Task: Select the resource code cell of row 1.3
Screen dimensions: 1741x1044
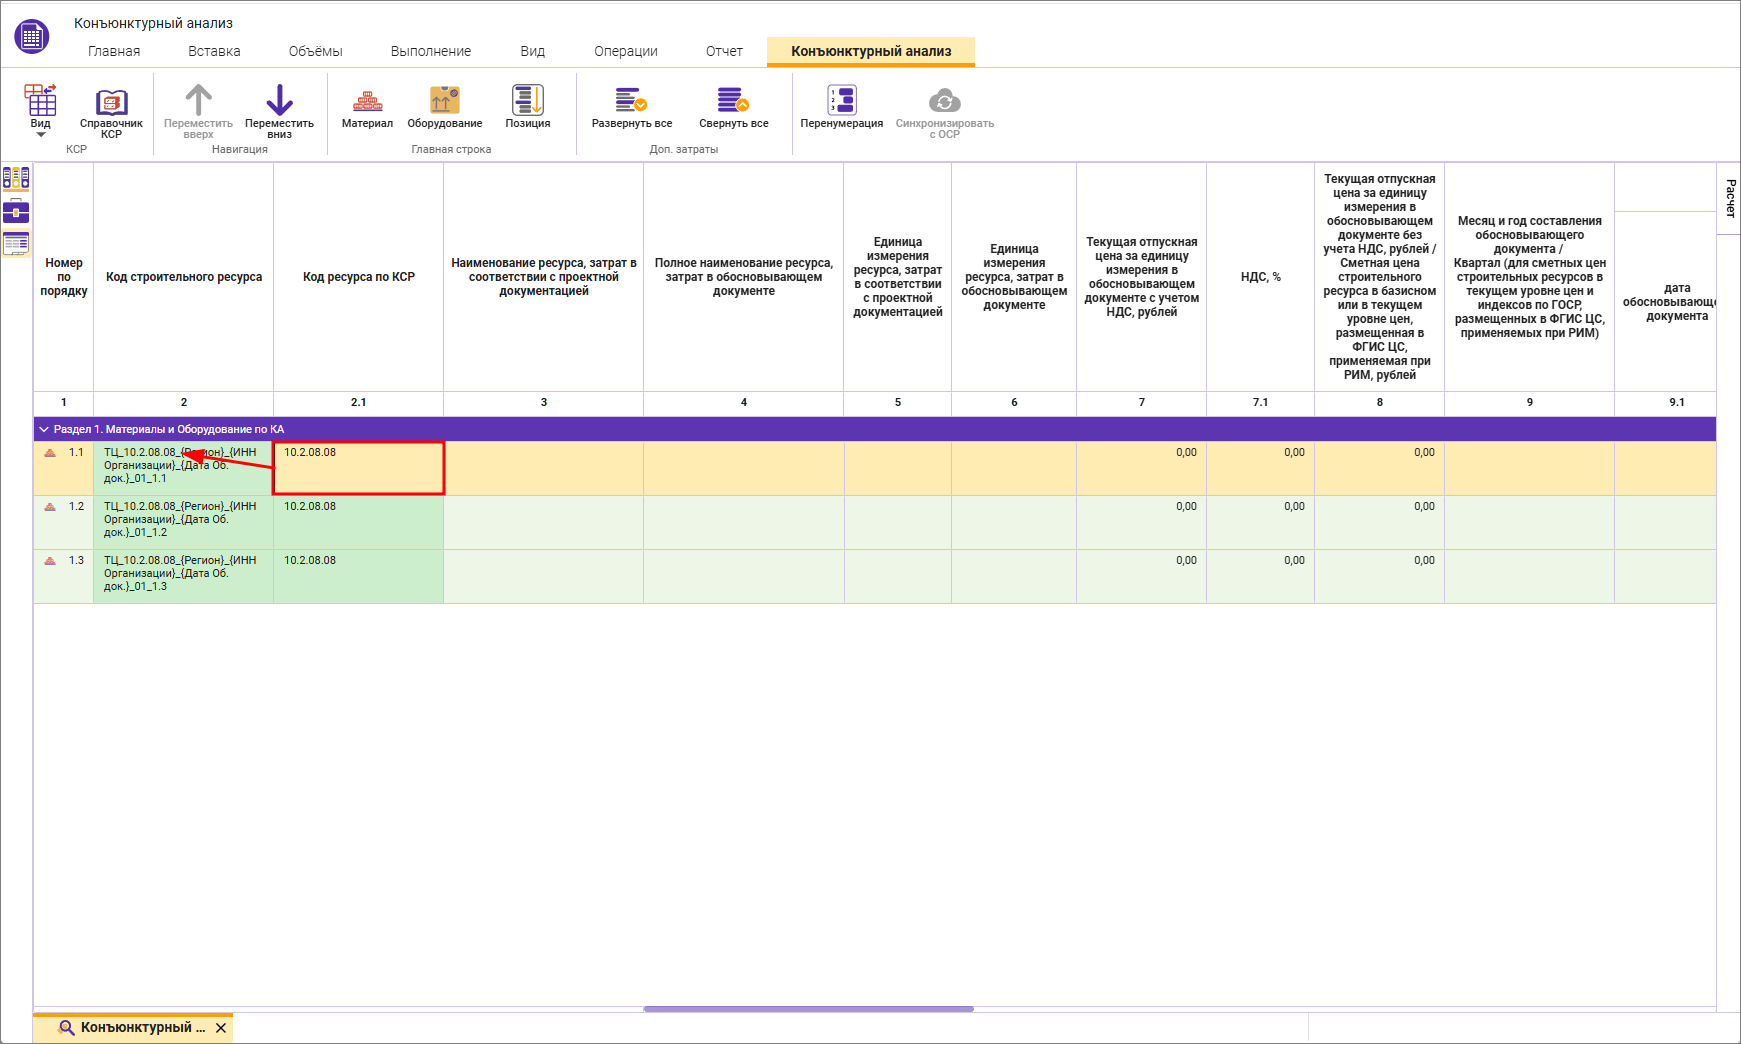Action: (183, 576)
